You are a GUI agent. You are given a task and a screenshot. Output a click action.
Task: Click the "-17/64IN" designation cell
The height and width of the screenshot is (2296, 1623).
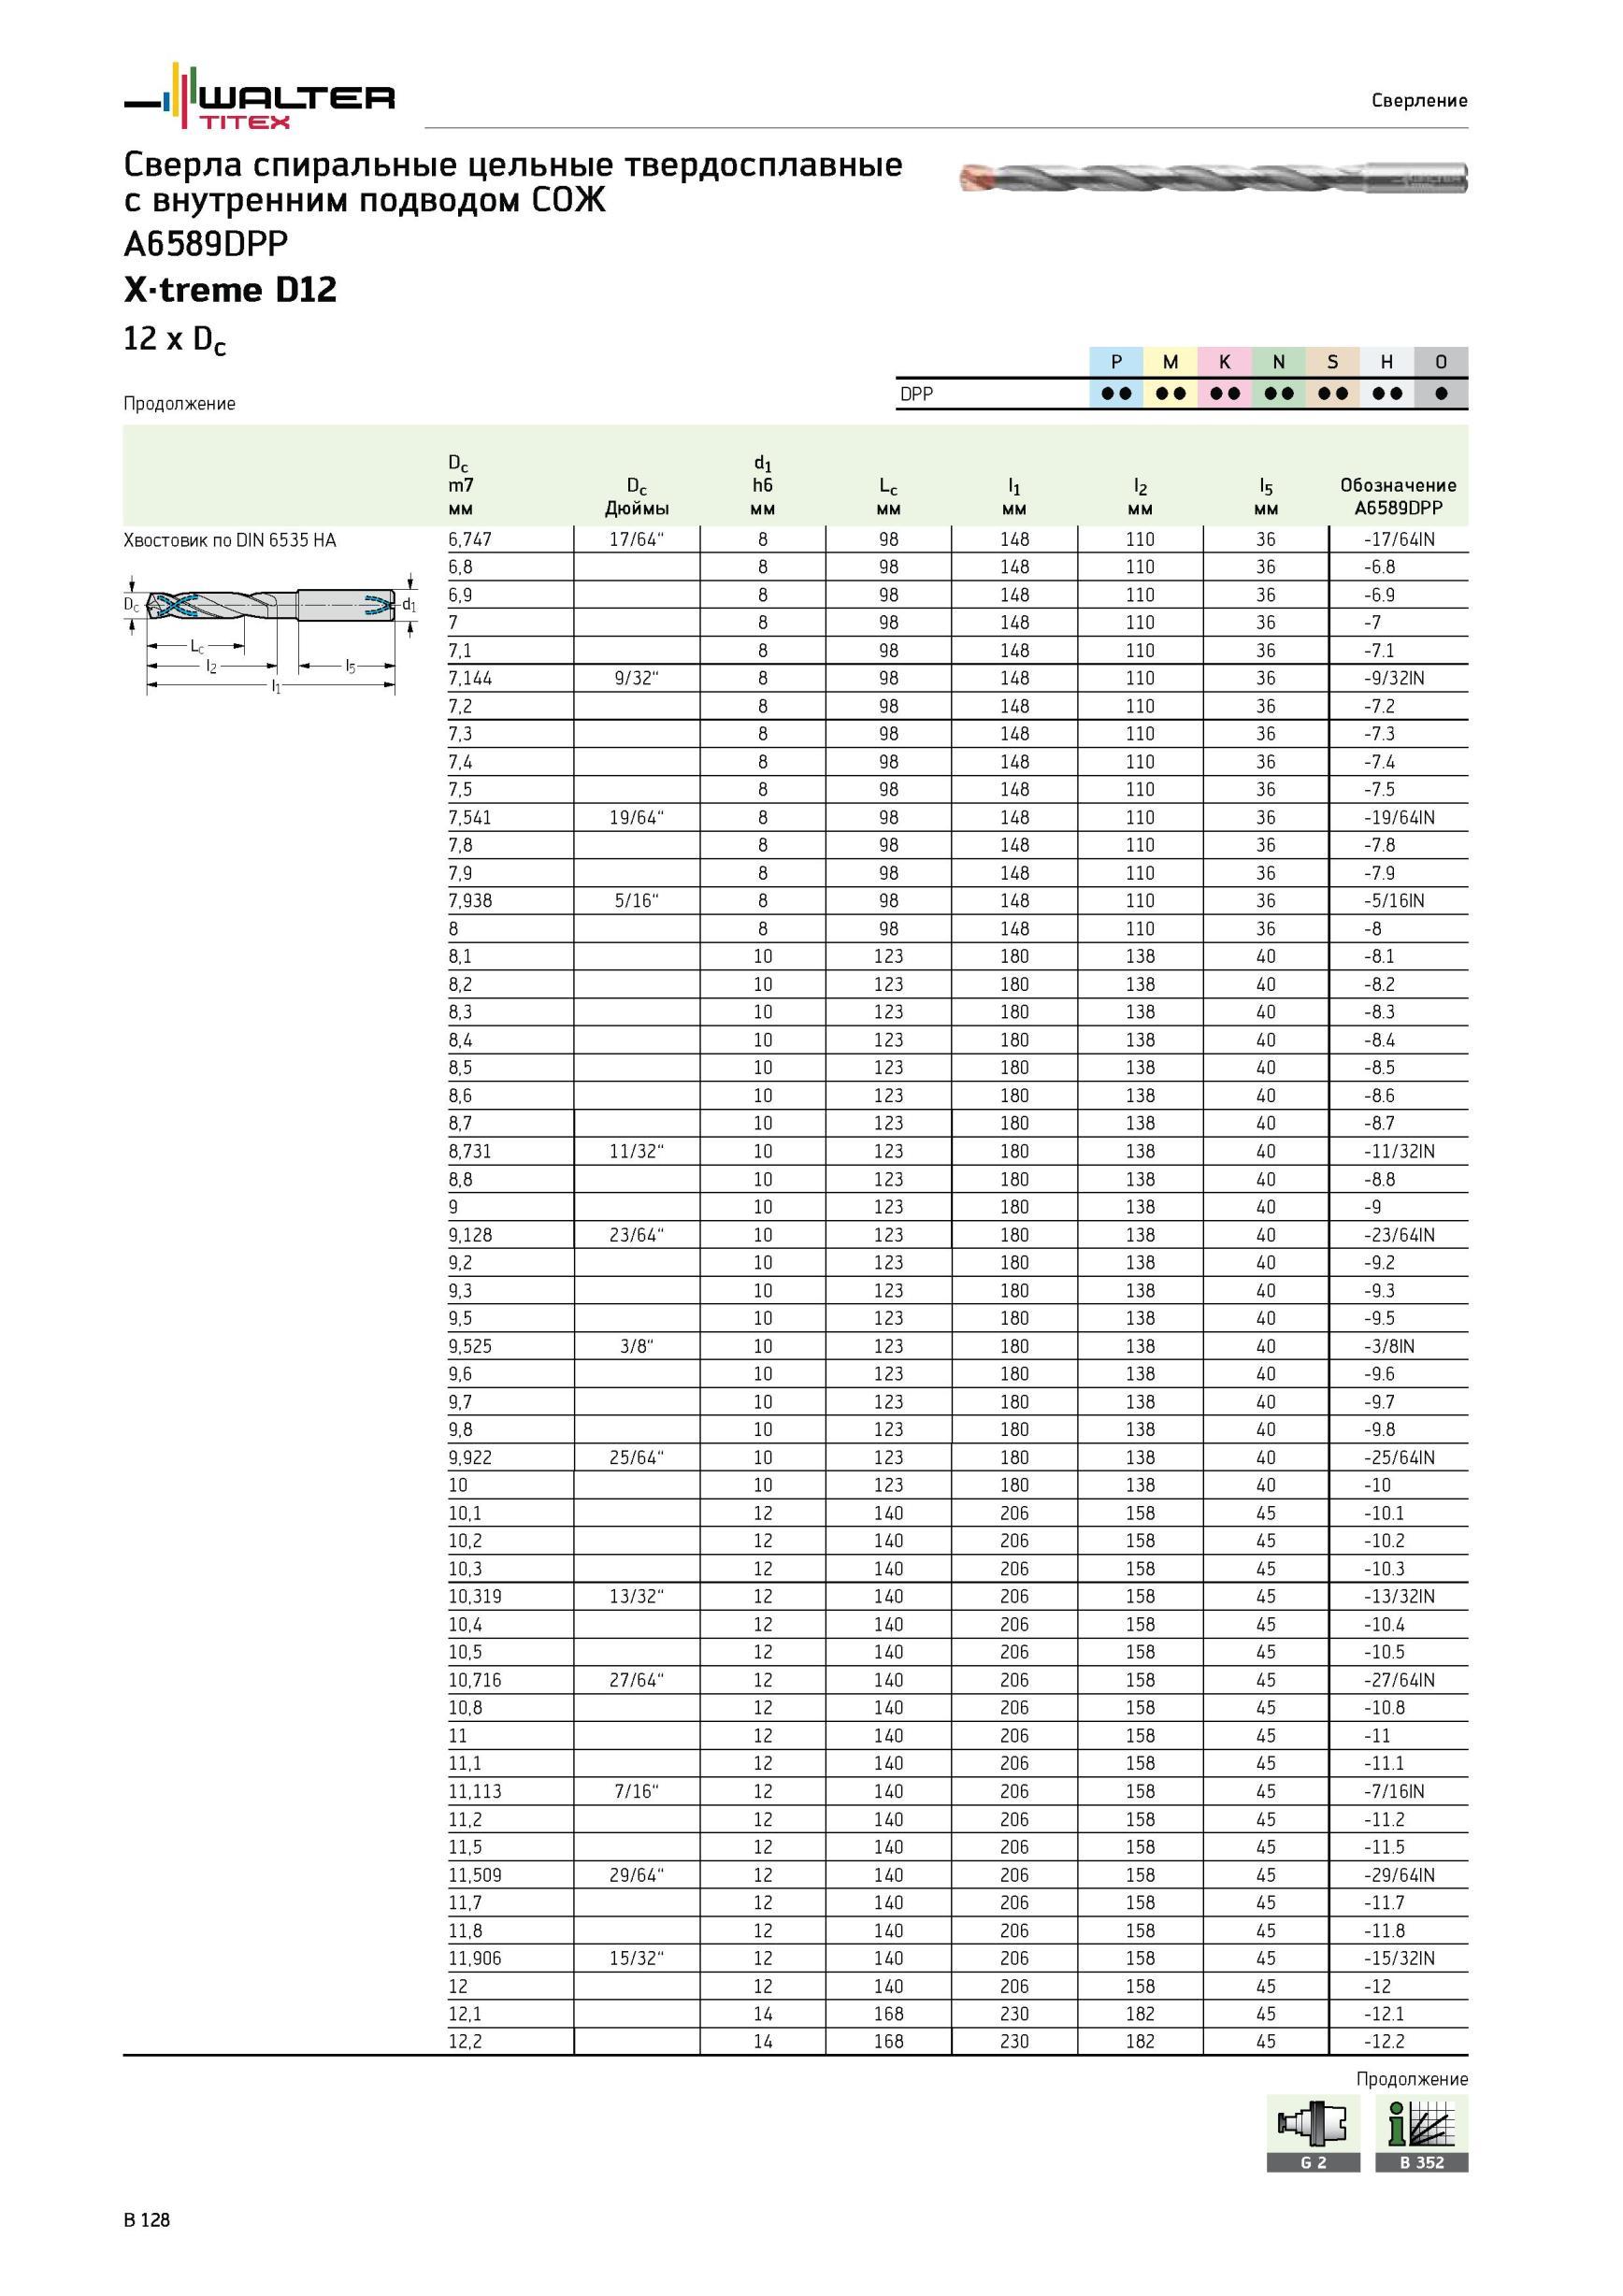(1399, 540)
